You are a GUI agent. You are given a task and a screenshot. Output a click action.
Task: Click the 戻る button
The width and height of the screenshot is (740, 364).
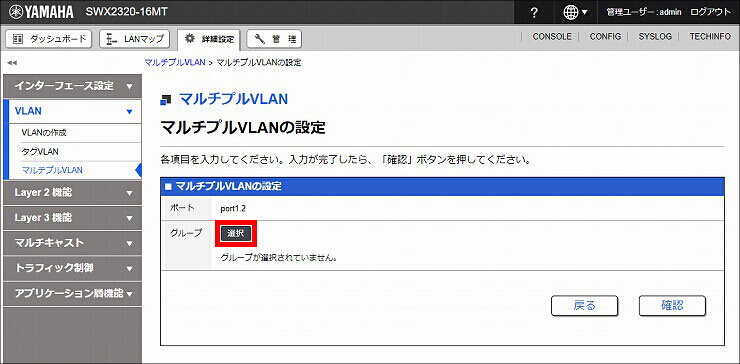(584, 306)
